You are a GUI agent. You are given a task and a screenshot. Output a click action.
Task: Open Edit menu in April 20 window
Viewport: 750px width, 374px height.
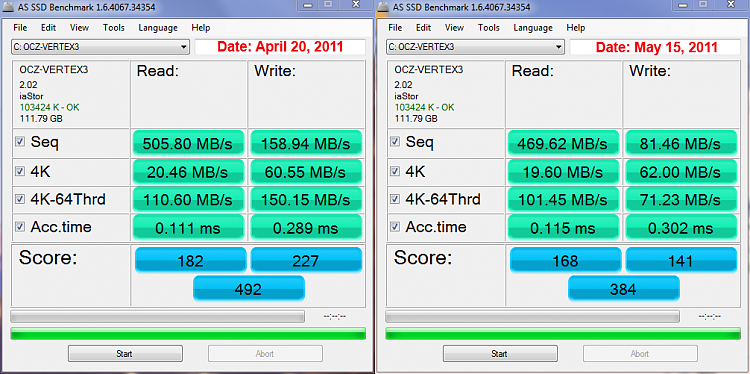click(48, 28)
